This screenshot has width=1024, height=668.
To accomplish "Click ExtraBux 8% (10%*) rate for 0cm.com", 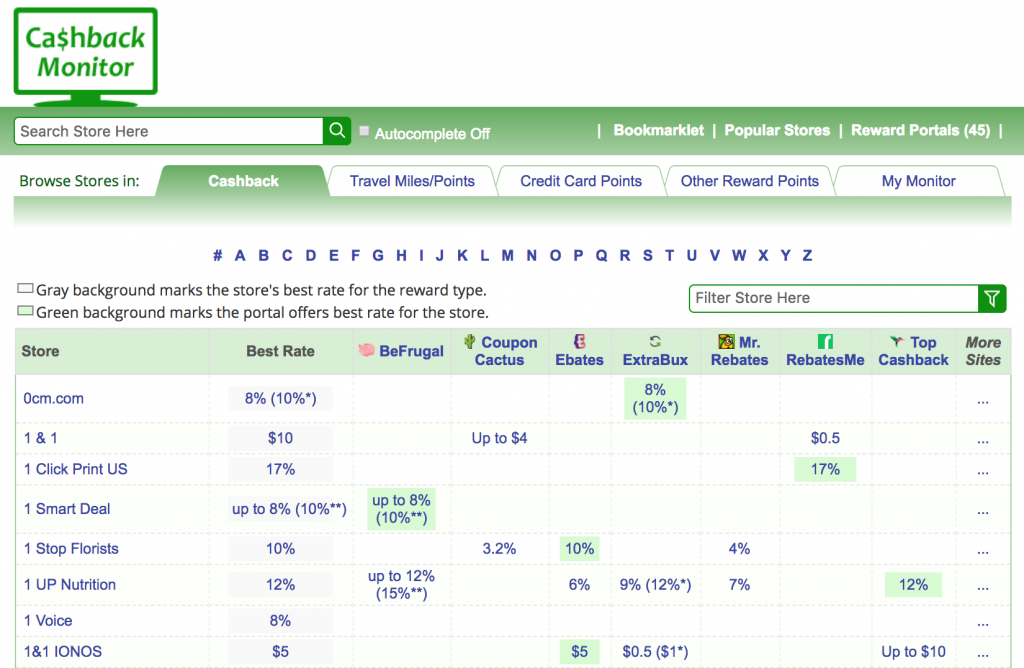I will (655, 398).
